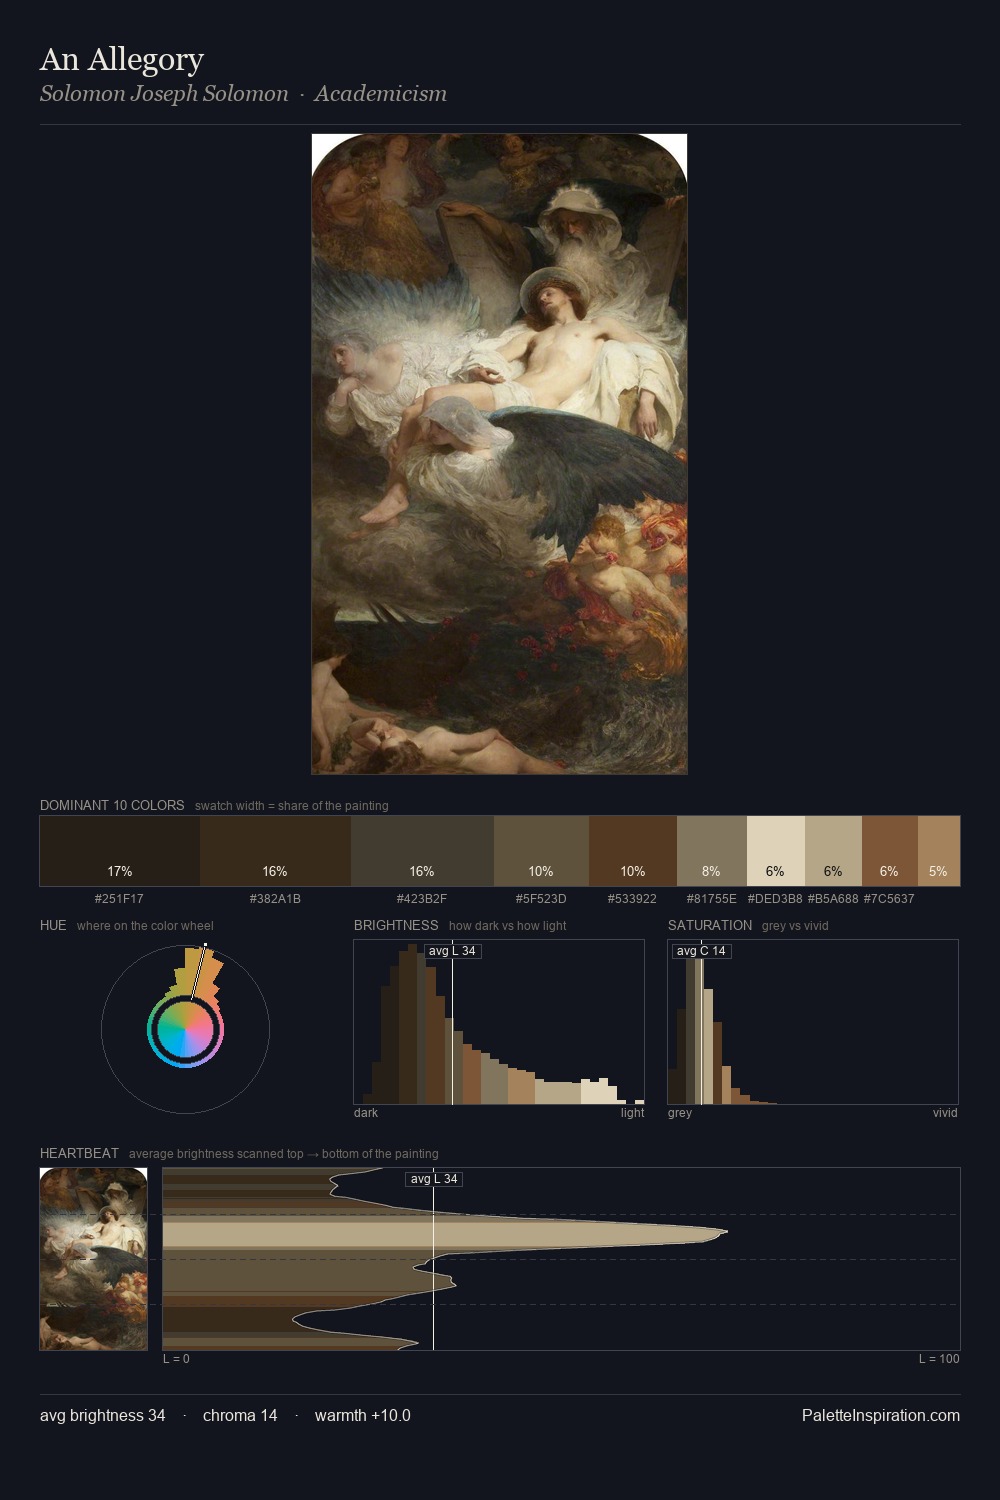Click hex code #382A1B
The height and width of the screenshot is (1500, 1000).
tap(275, 899)
